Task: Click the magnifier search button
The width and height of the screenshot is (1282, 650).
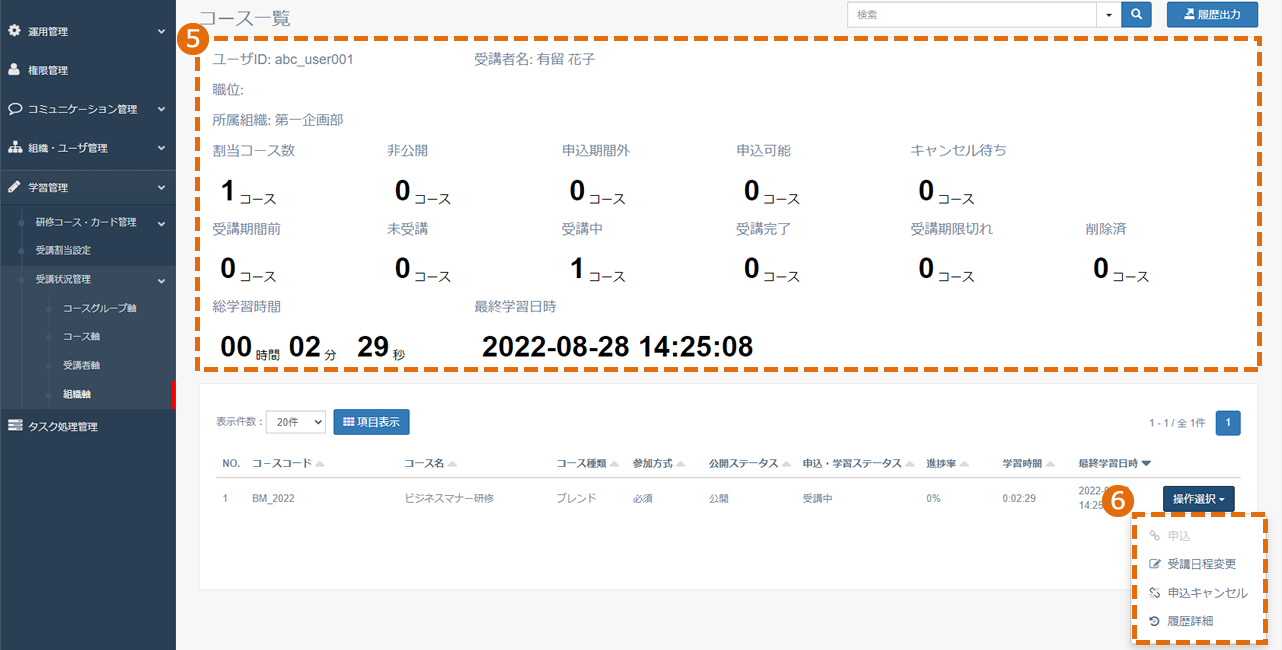Action: tap(1136, 15)
